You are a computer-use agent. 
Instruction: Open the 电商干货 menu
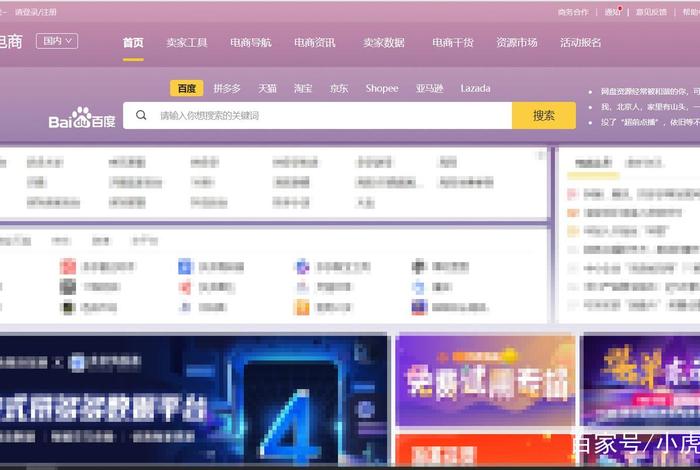[453, 43]
